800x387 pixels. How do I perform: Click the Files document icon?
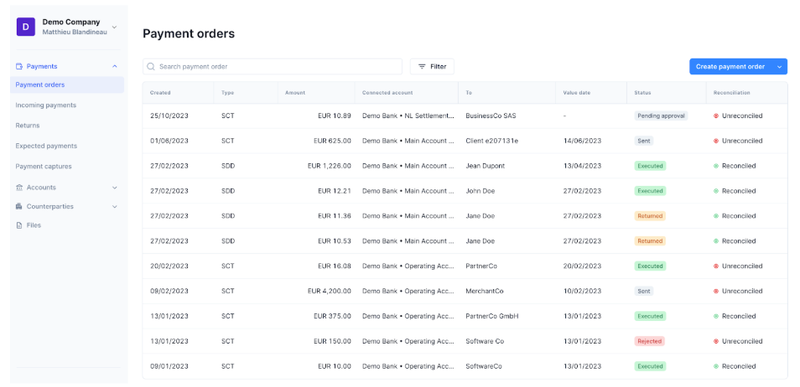pos(19,225)
